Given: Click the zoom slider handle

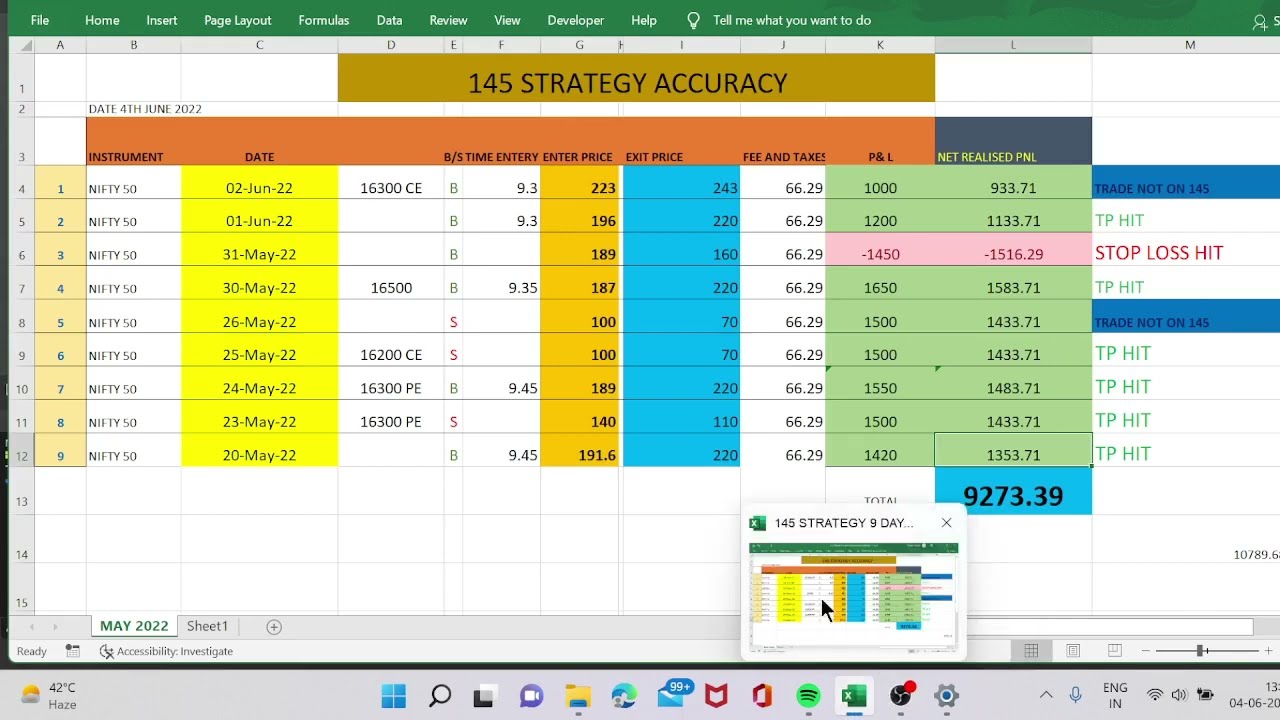Looking at the screenshot, I should tap(1201, 651).
